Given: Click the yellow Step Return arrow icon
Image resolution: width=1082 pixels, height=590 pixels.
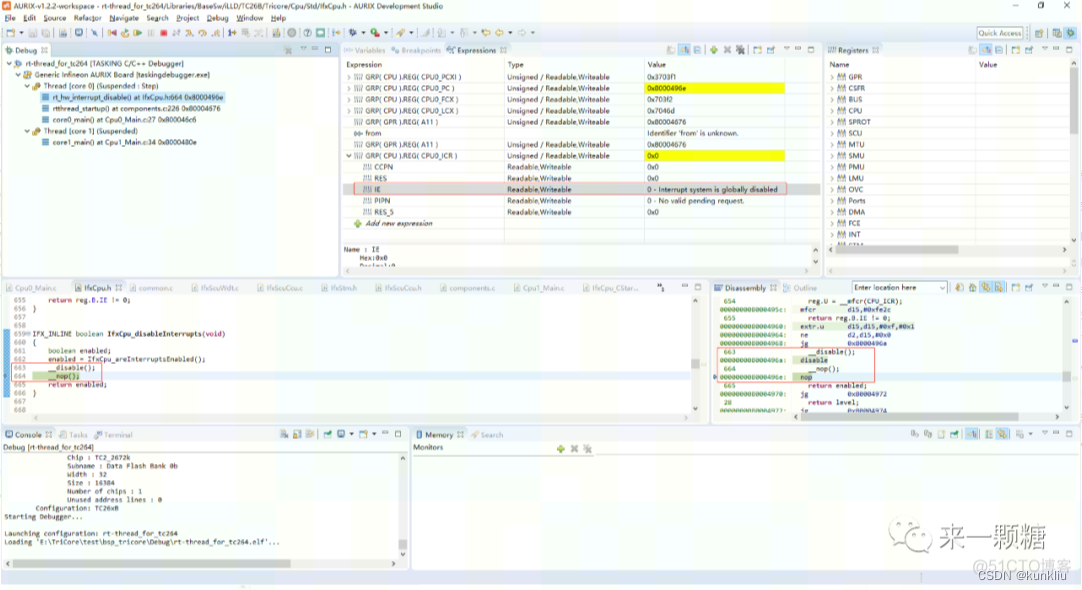Looking at the screenshot, I should tap(215, 32).
